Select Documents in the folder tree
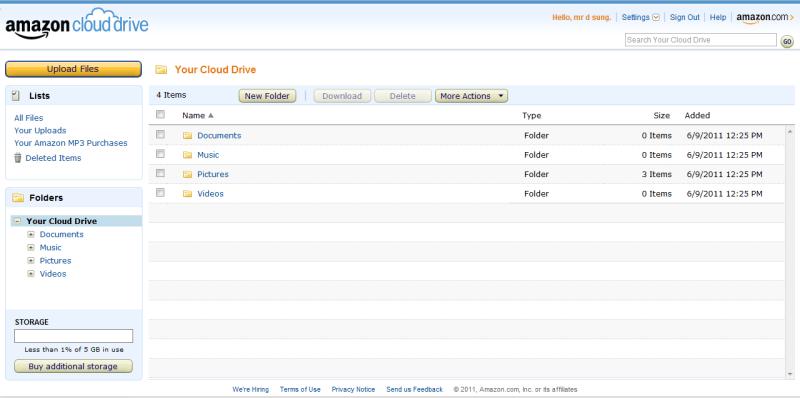The image size is (800, 398). [62, 235]
